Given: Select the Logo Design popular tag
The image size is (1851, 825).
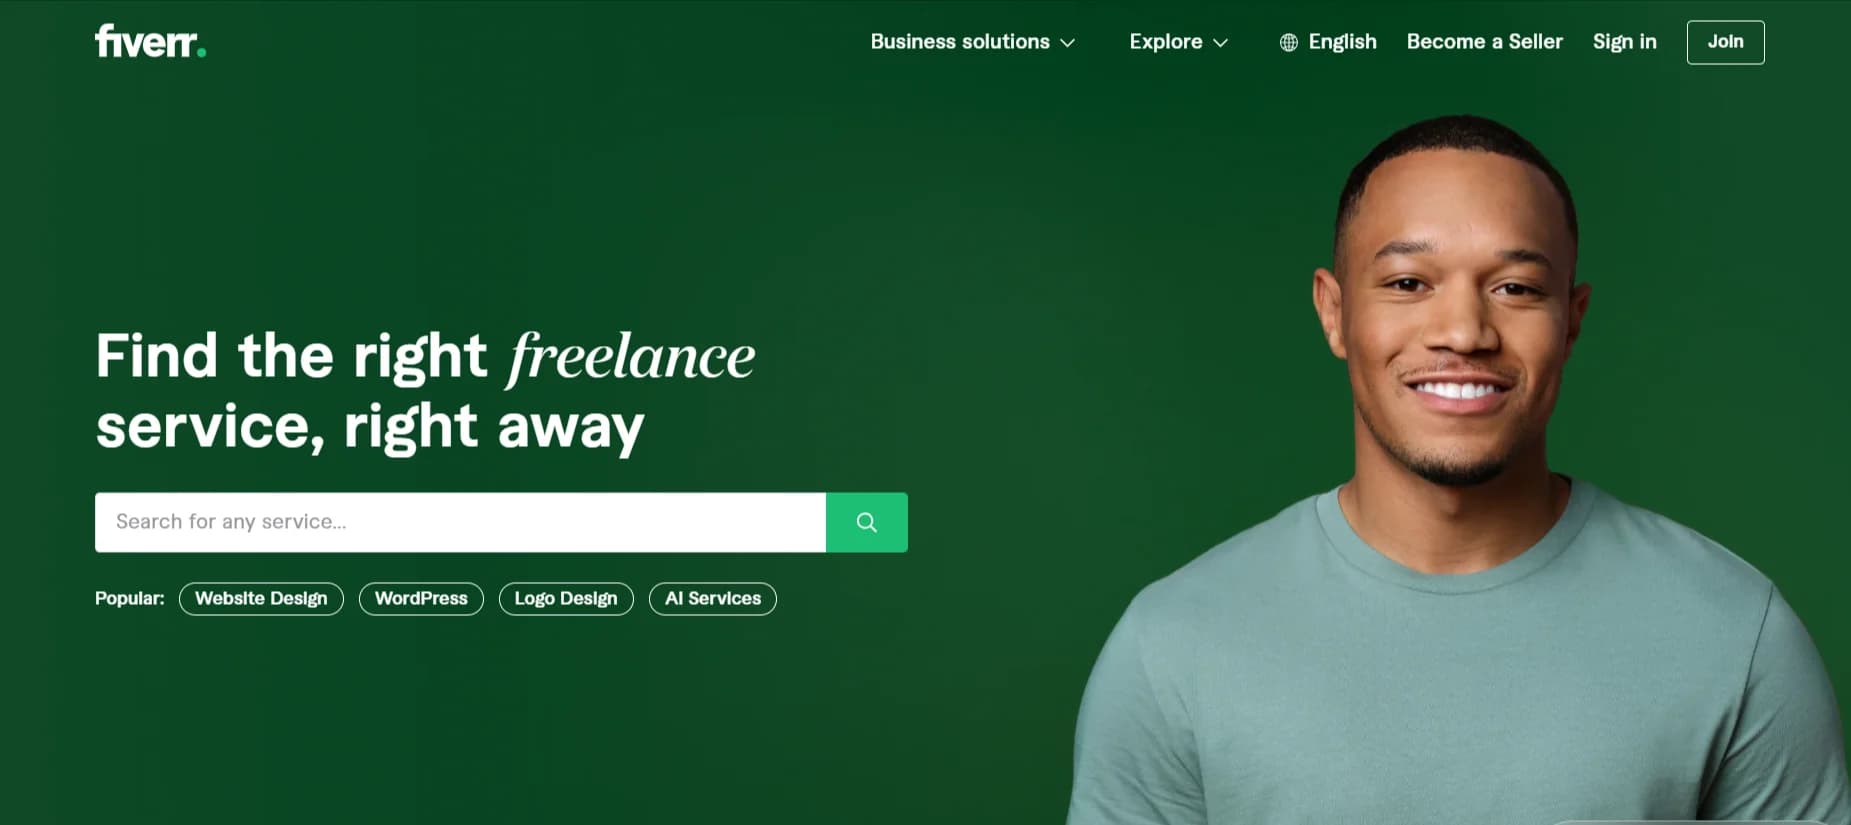Looking at the screenshot, I should pyautogui.click(x=566, y=598).
